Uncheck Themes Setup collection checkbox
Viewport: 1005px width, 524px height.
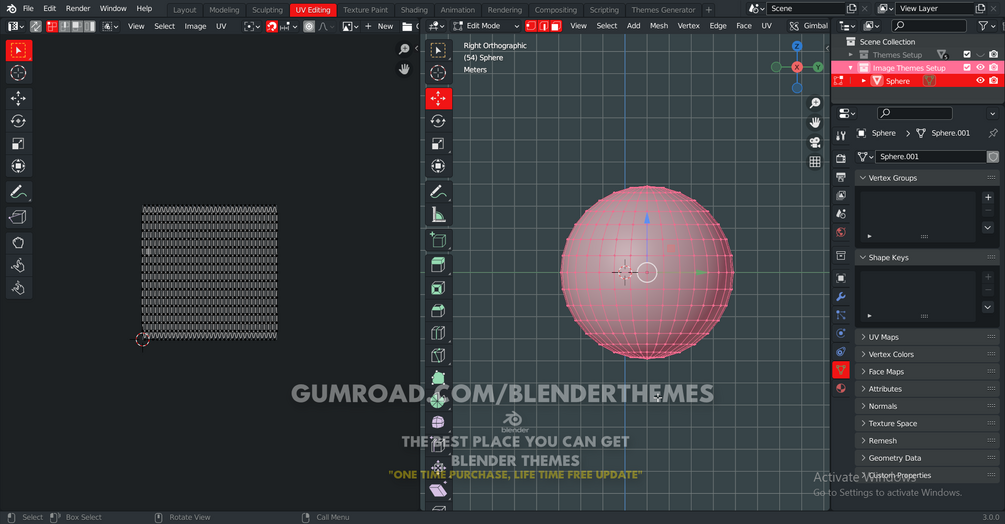967,54
